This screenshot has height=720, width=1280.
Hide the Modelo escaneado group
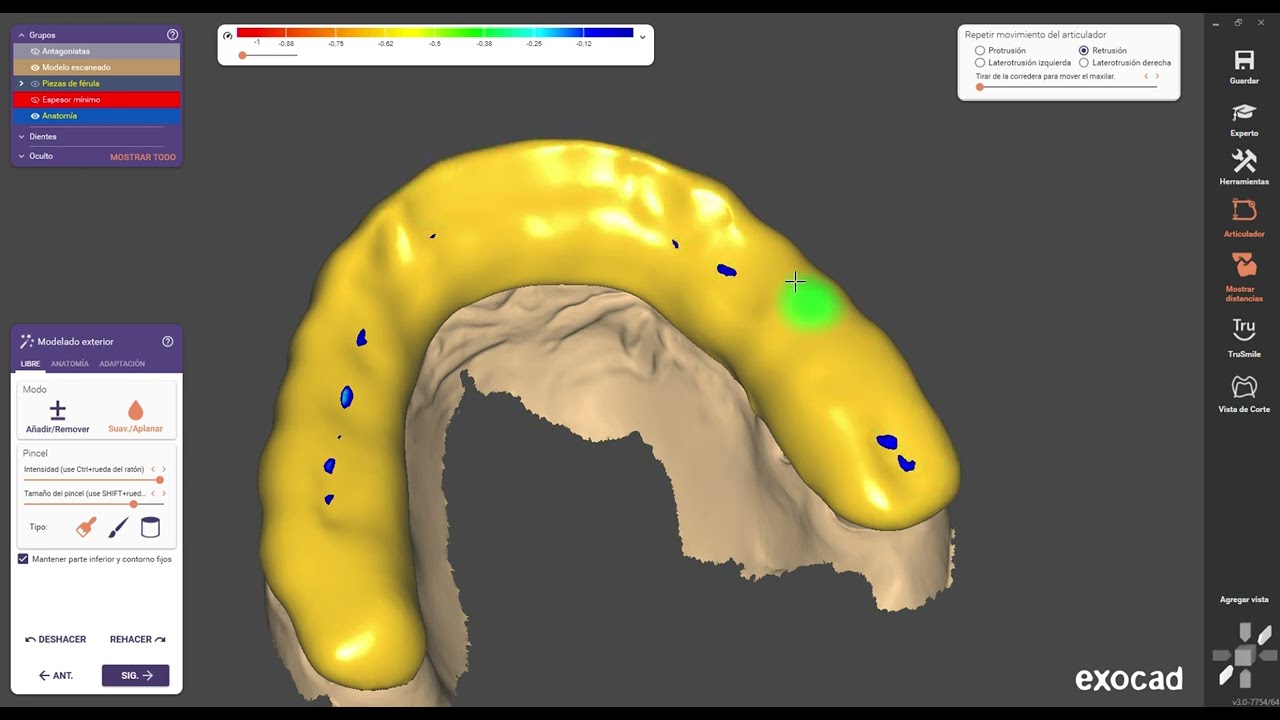click(x=35, y=67)
